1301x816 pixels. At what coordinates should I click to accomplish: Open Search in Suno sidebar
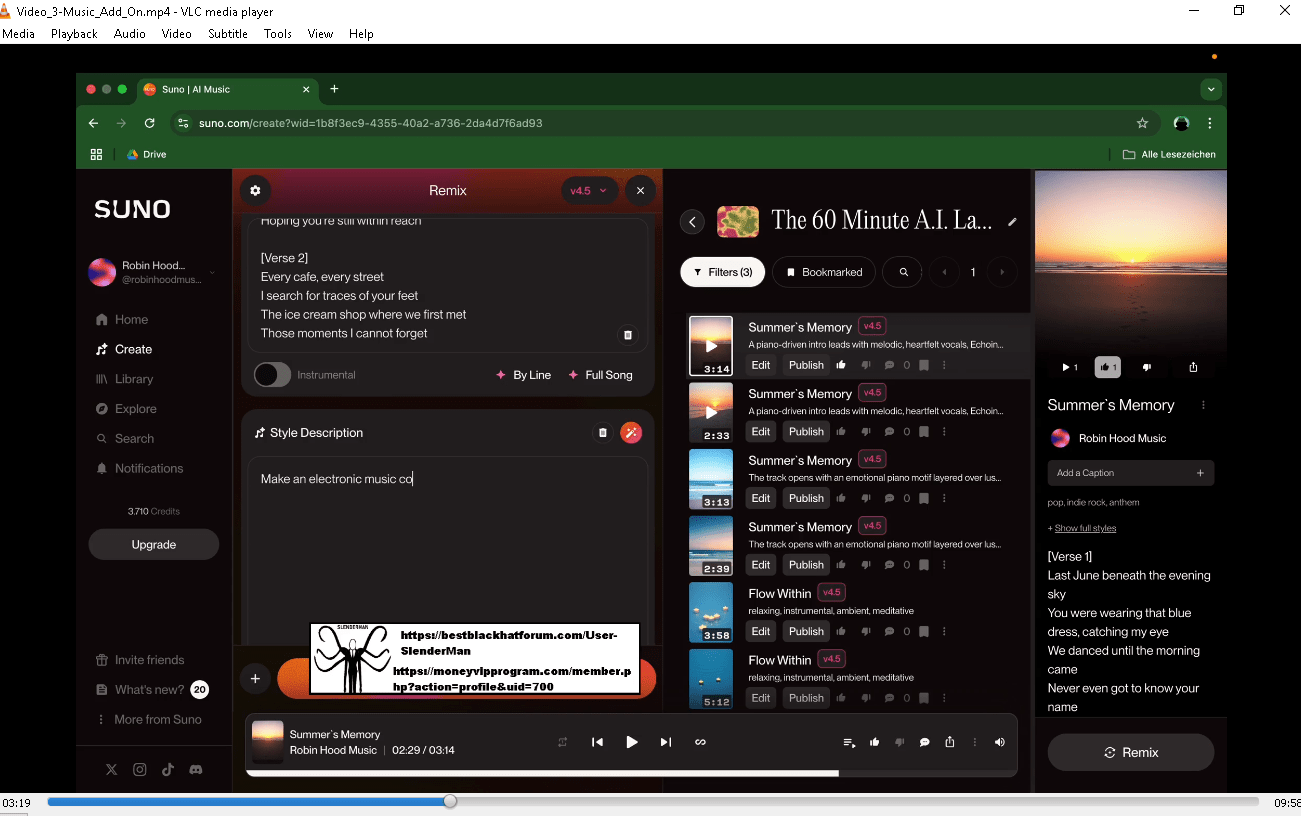tap(124, 438)
